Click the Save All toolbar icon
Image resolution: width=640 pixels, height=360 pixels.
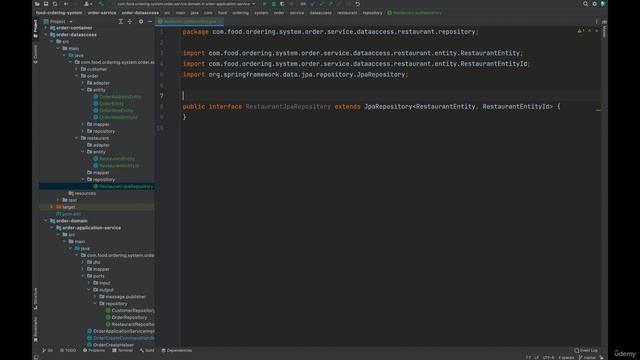(x=46, y=4)
